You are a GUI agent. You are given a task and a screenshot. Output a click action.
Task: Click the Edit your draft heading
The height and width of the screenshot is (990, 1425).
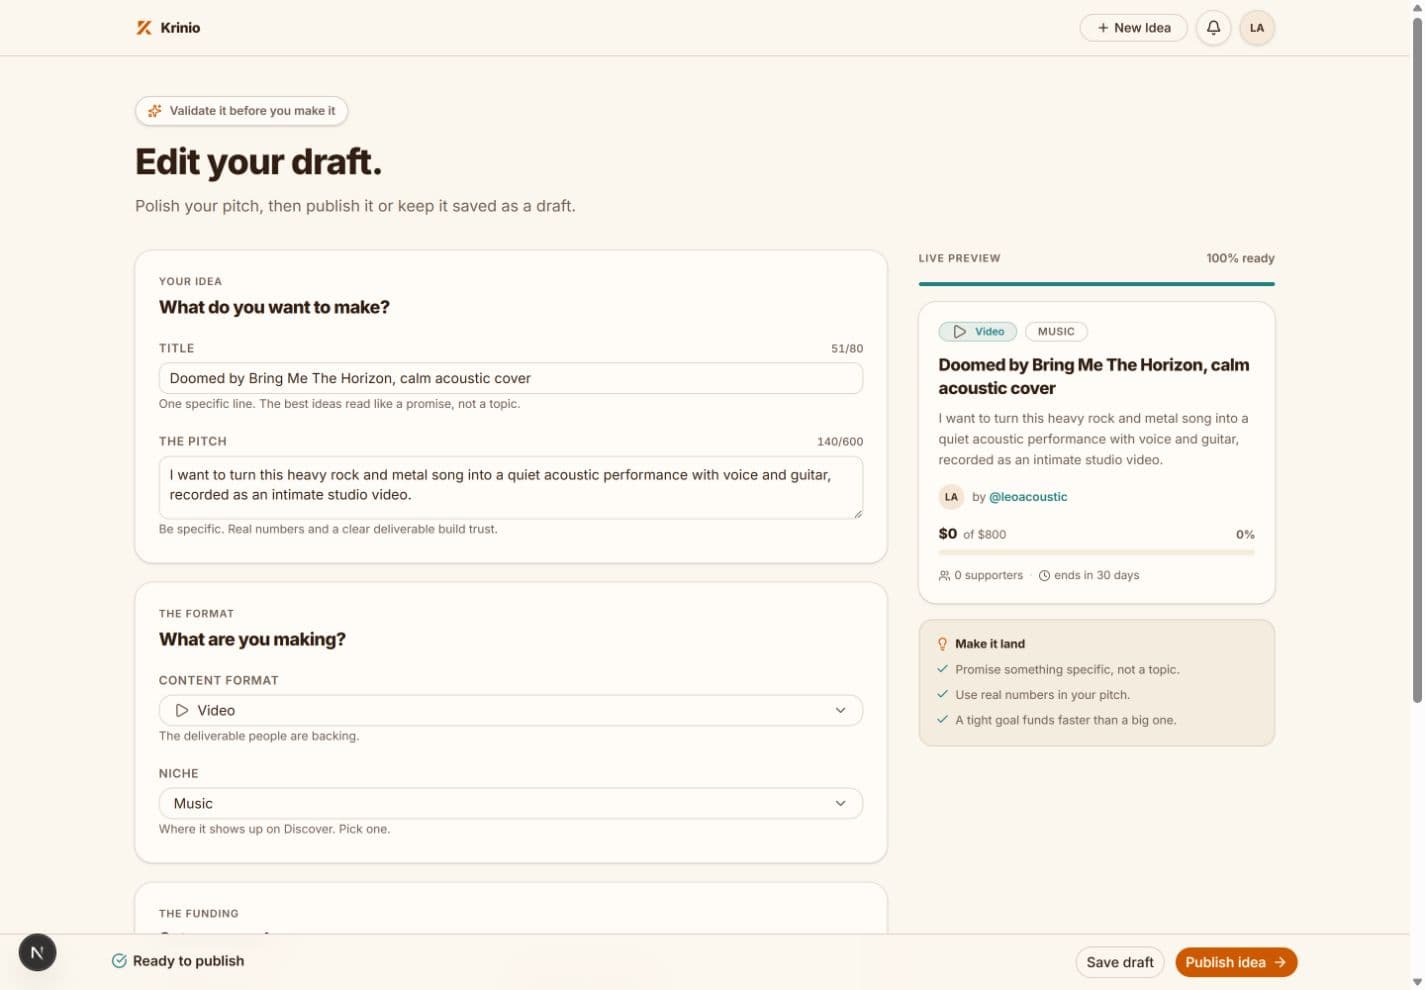tap(259, 162)
